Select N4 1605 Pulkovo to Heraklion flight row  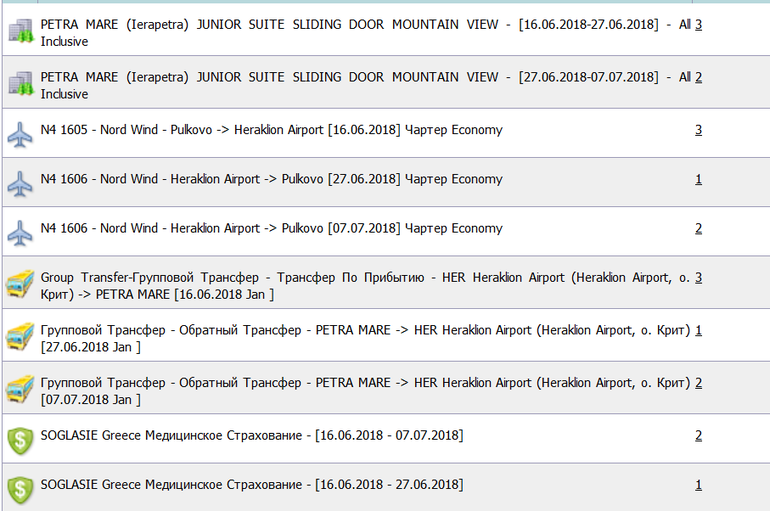click(x=271, y=130)
